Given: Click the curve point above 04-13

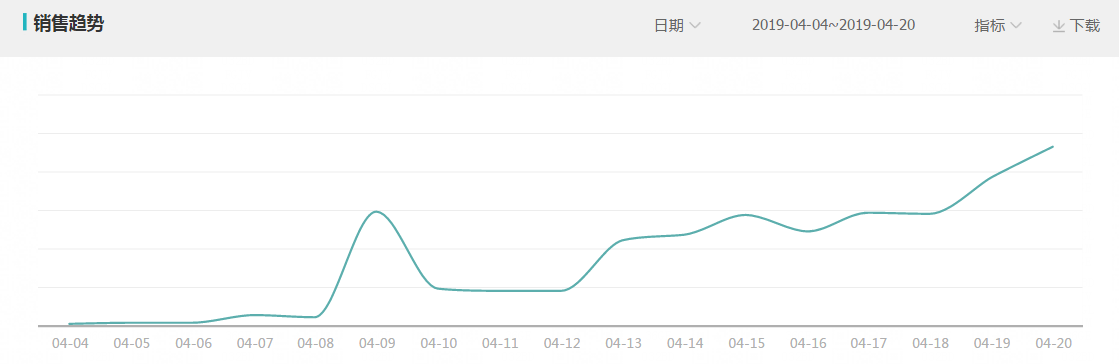Looking at the screenshot, I should (623, 240).
